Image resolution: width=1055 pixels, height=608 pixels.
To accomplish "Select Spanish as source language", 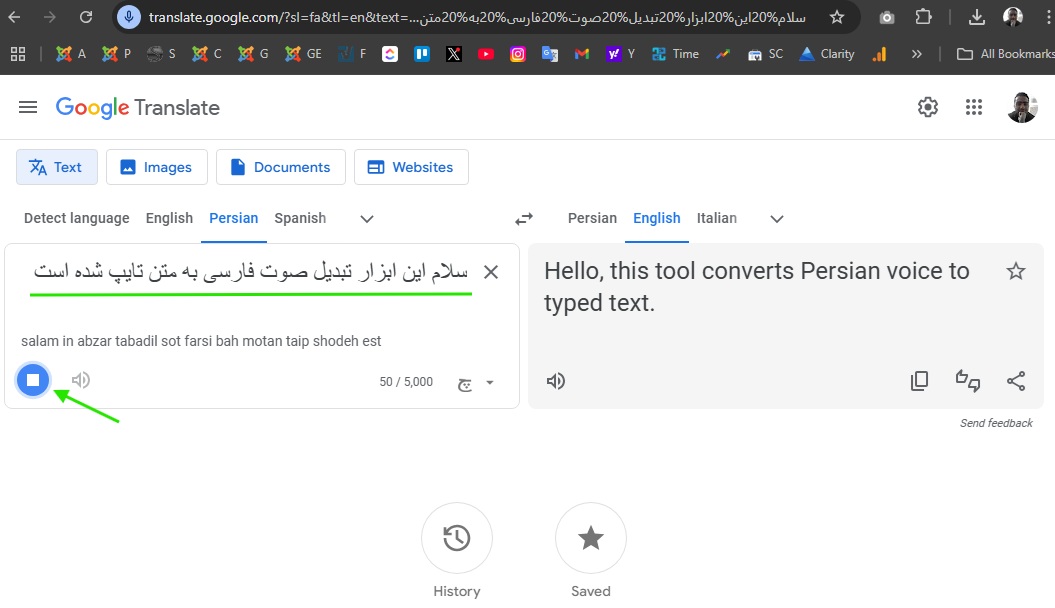I will (300, 218).
